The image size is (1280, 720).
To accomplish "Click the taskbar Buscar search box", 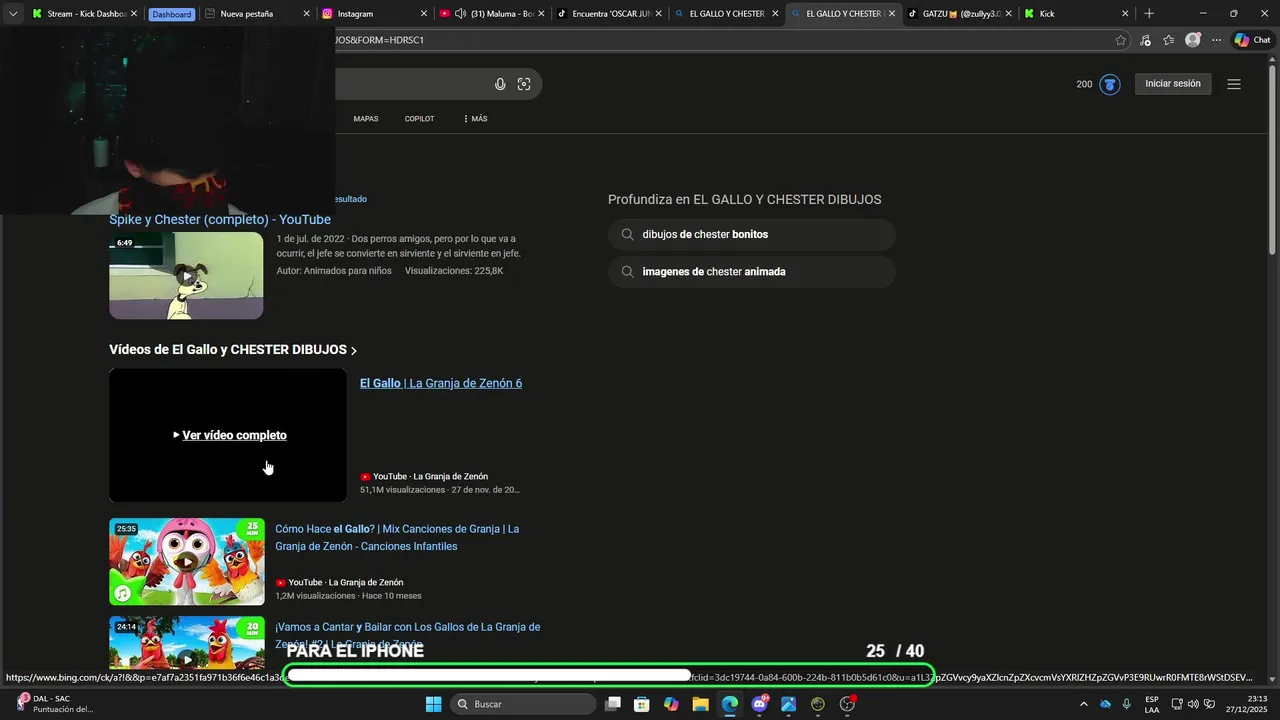I will click(x=522, y=704).
